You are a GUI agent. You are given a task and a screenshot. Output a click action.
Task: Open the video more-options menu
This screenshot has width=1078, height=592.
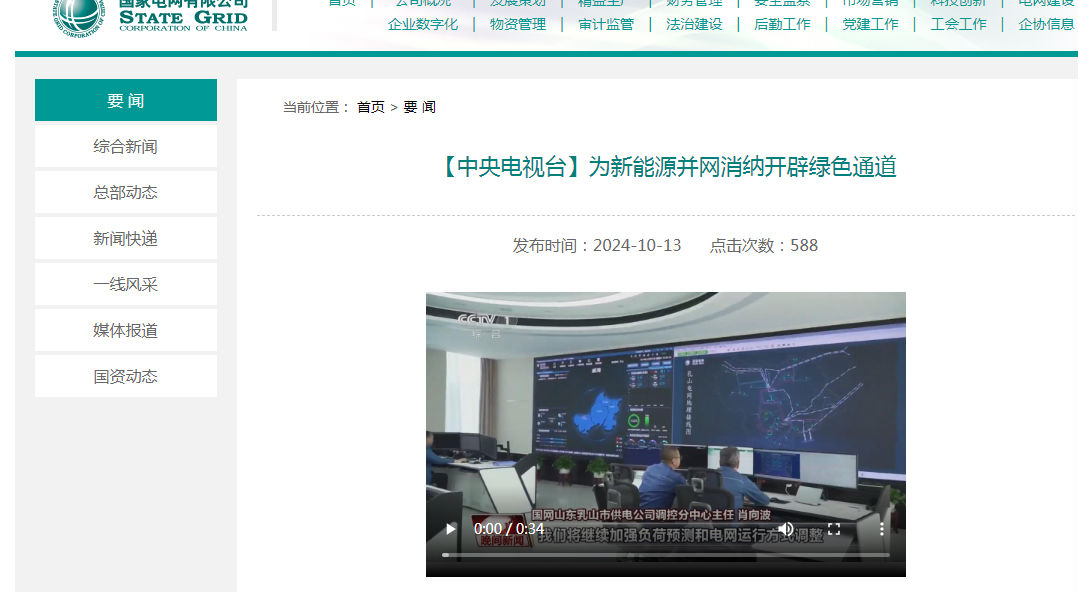click(881, 529)
